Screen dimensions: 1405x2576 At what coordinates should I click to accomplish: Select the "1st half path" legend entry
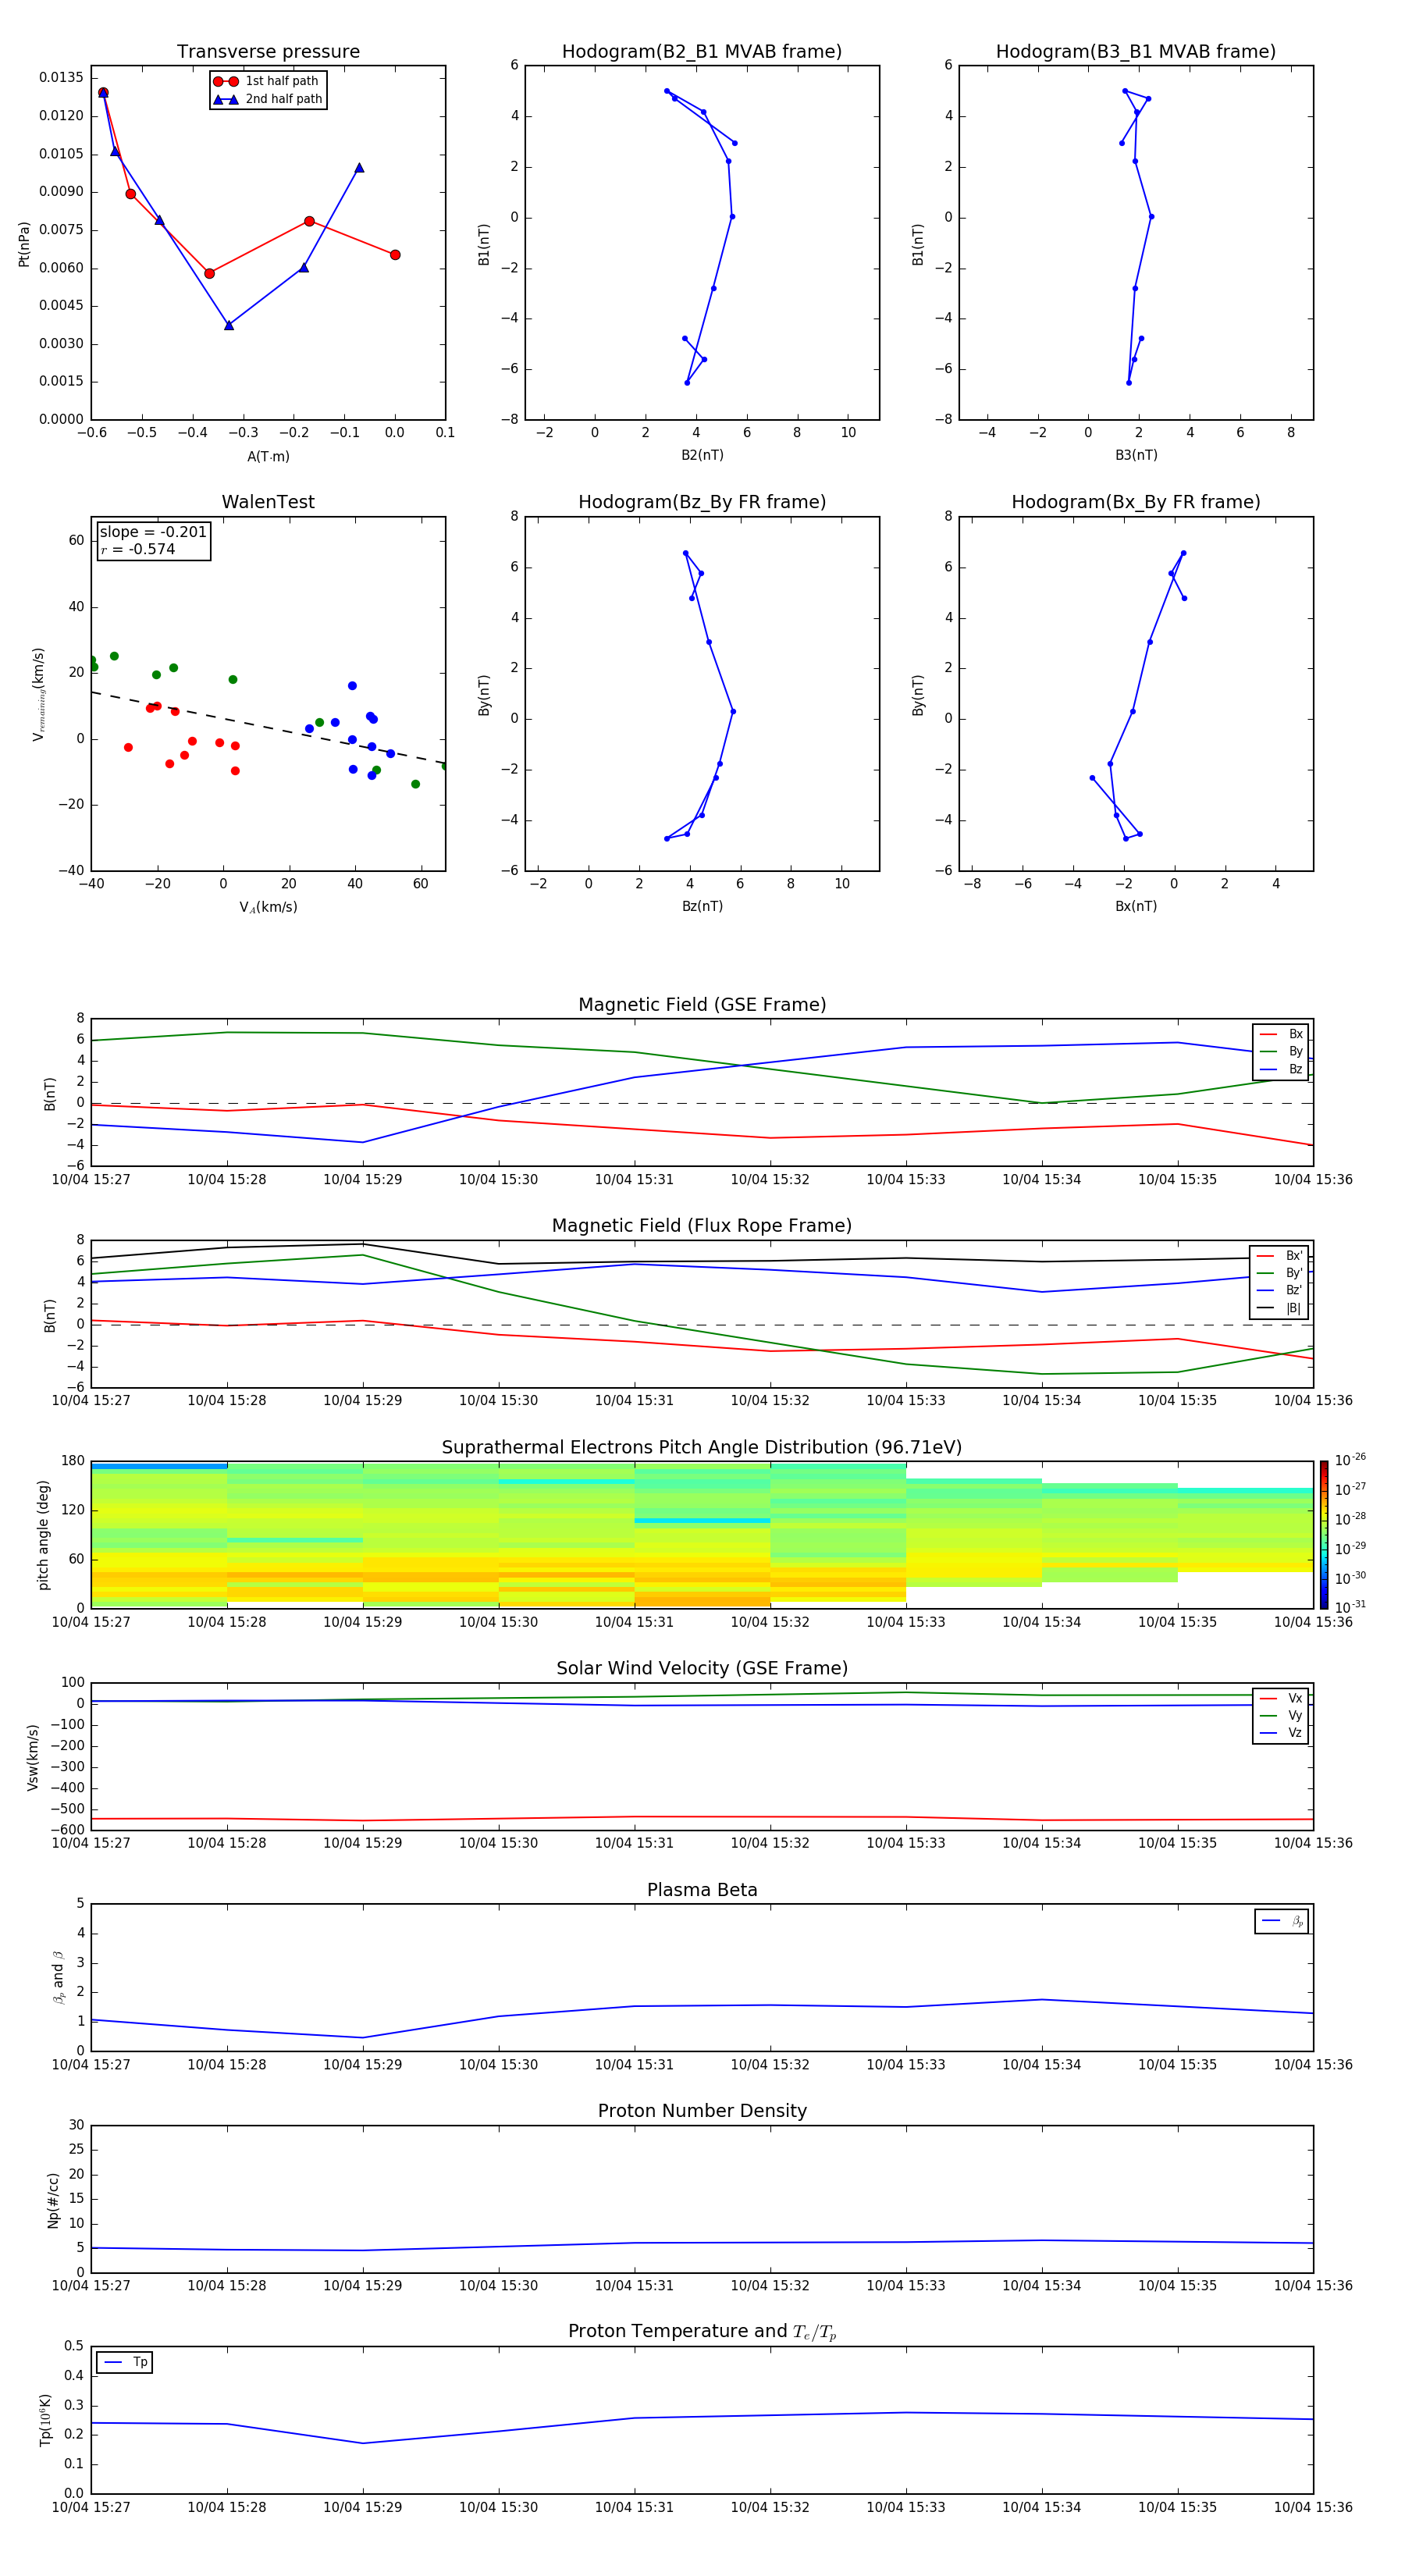click(x=266, y=81)
